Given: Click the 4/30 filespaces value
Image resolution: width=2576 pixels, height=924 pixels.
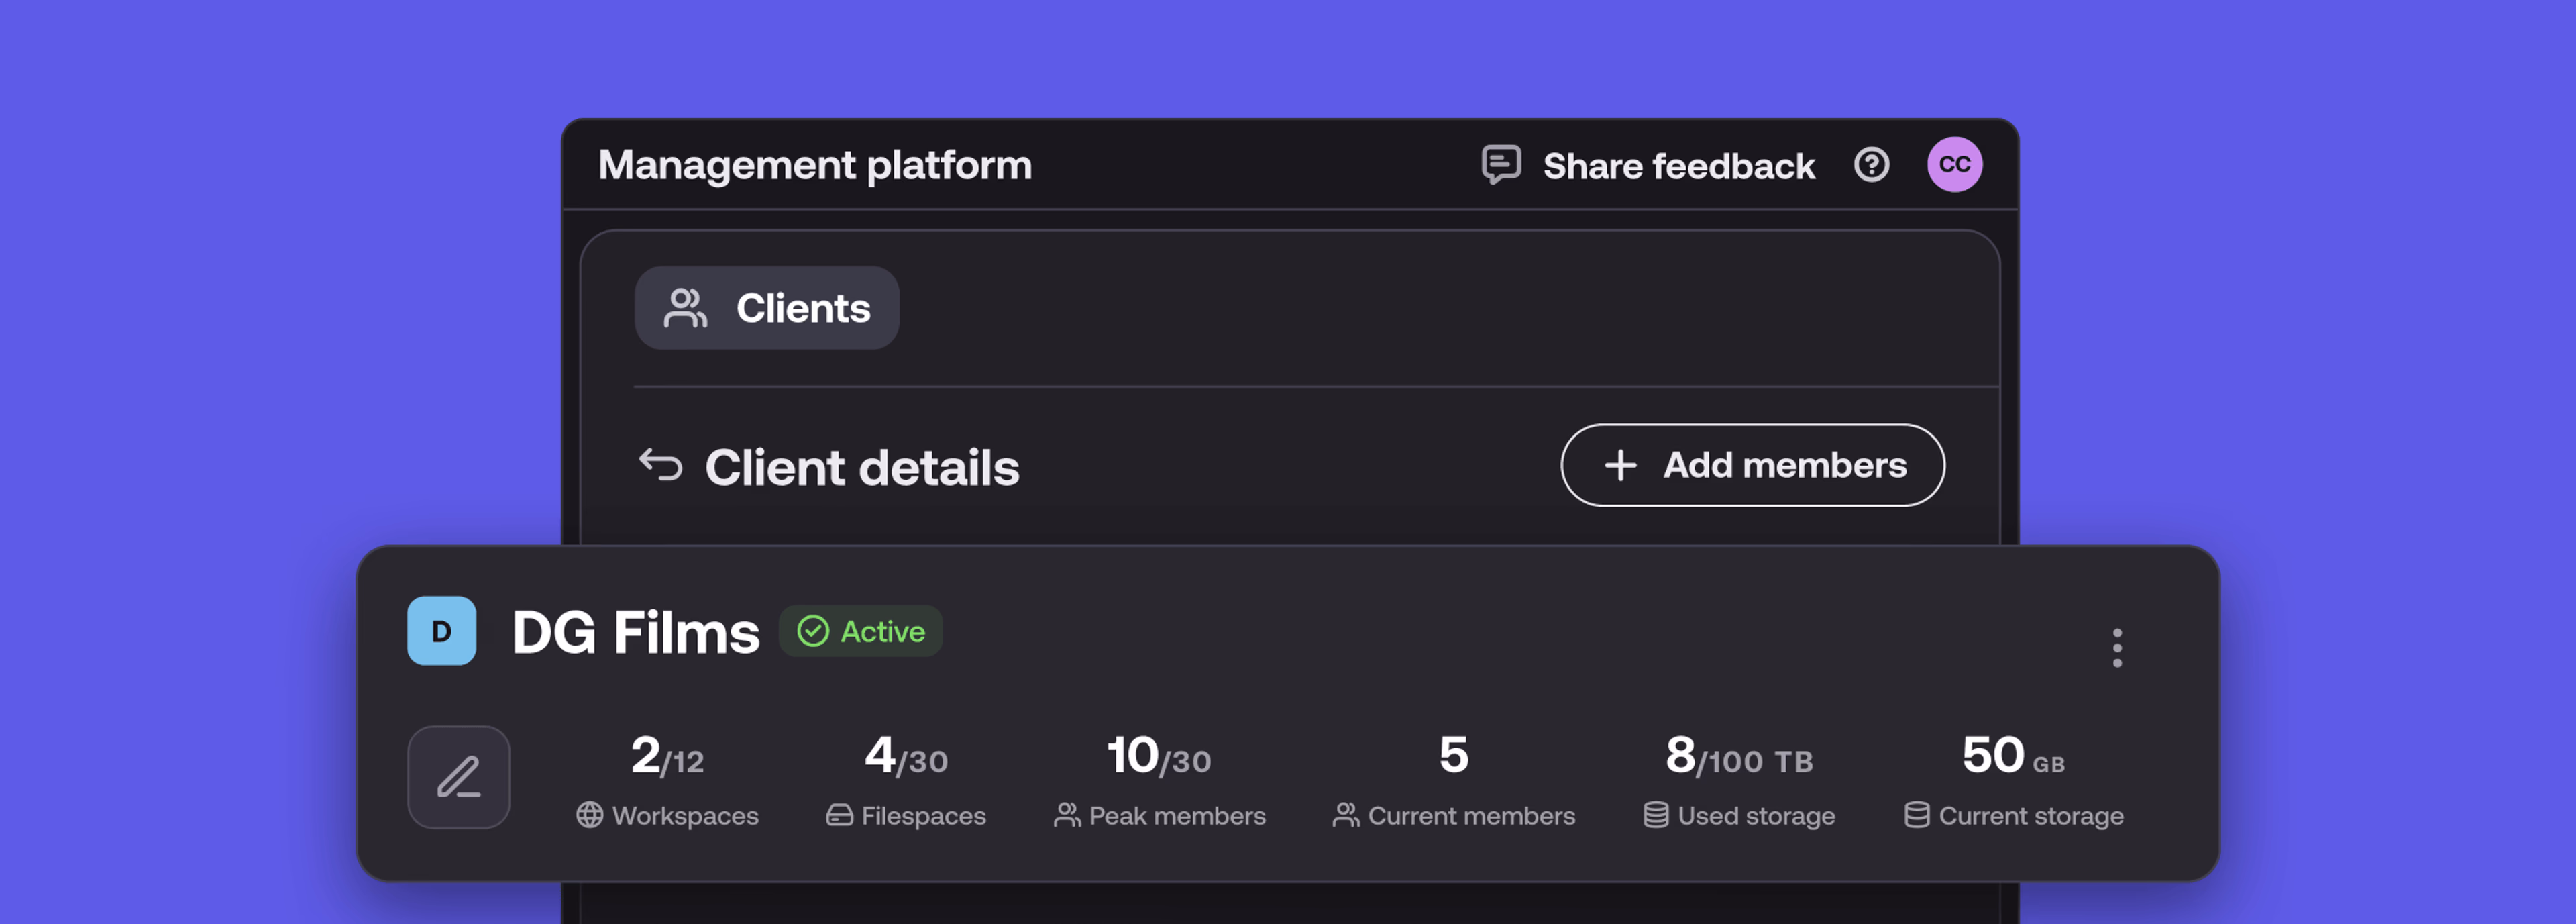Looking at the screenshot, I should tap(906, 756).
